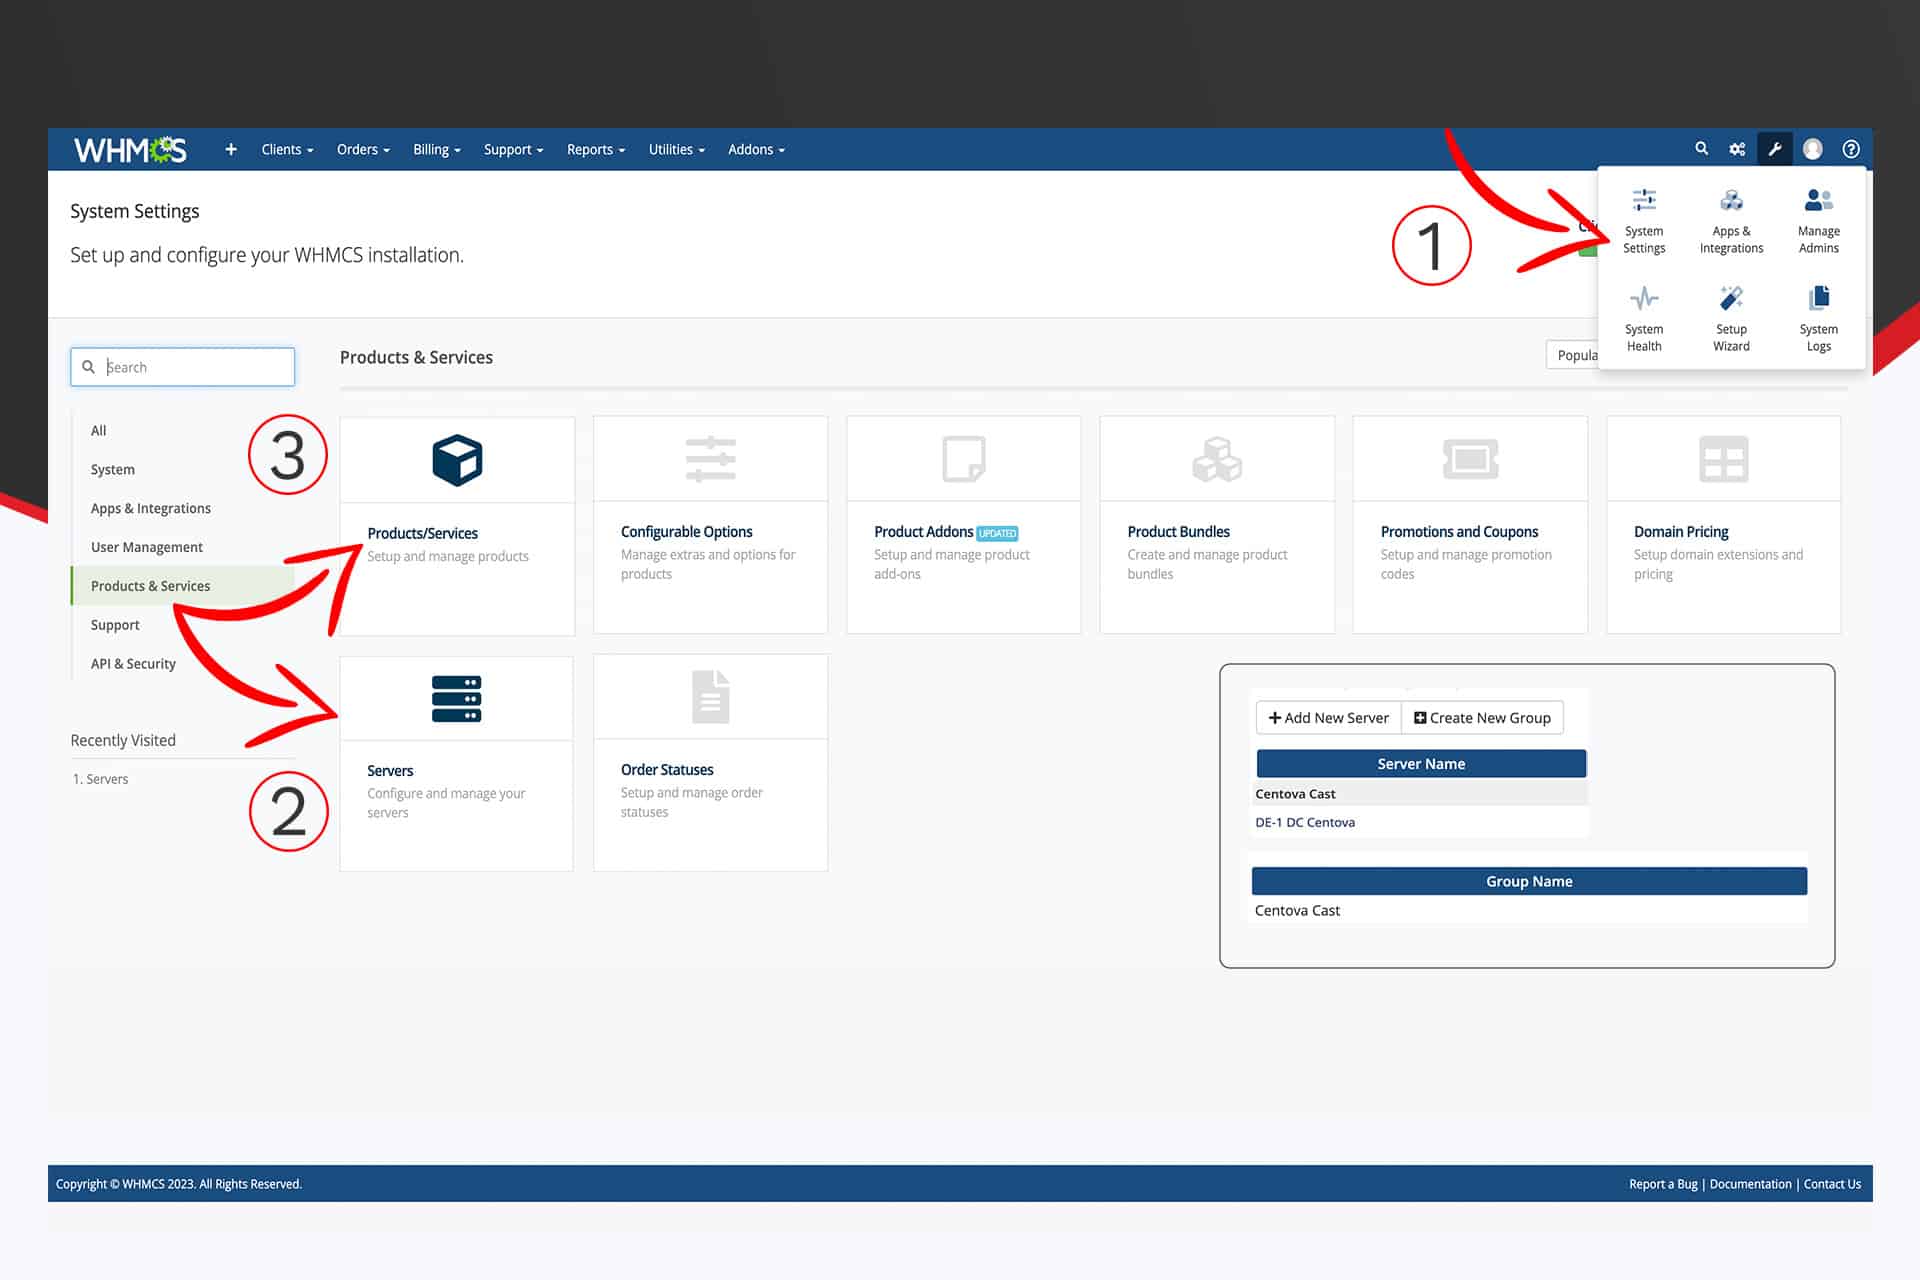The image size is (1920, 1280).
Task: Focus the settings Search input field
Action: (x=183, y=367)
